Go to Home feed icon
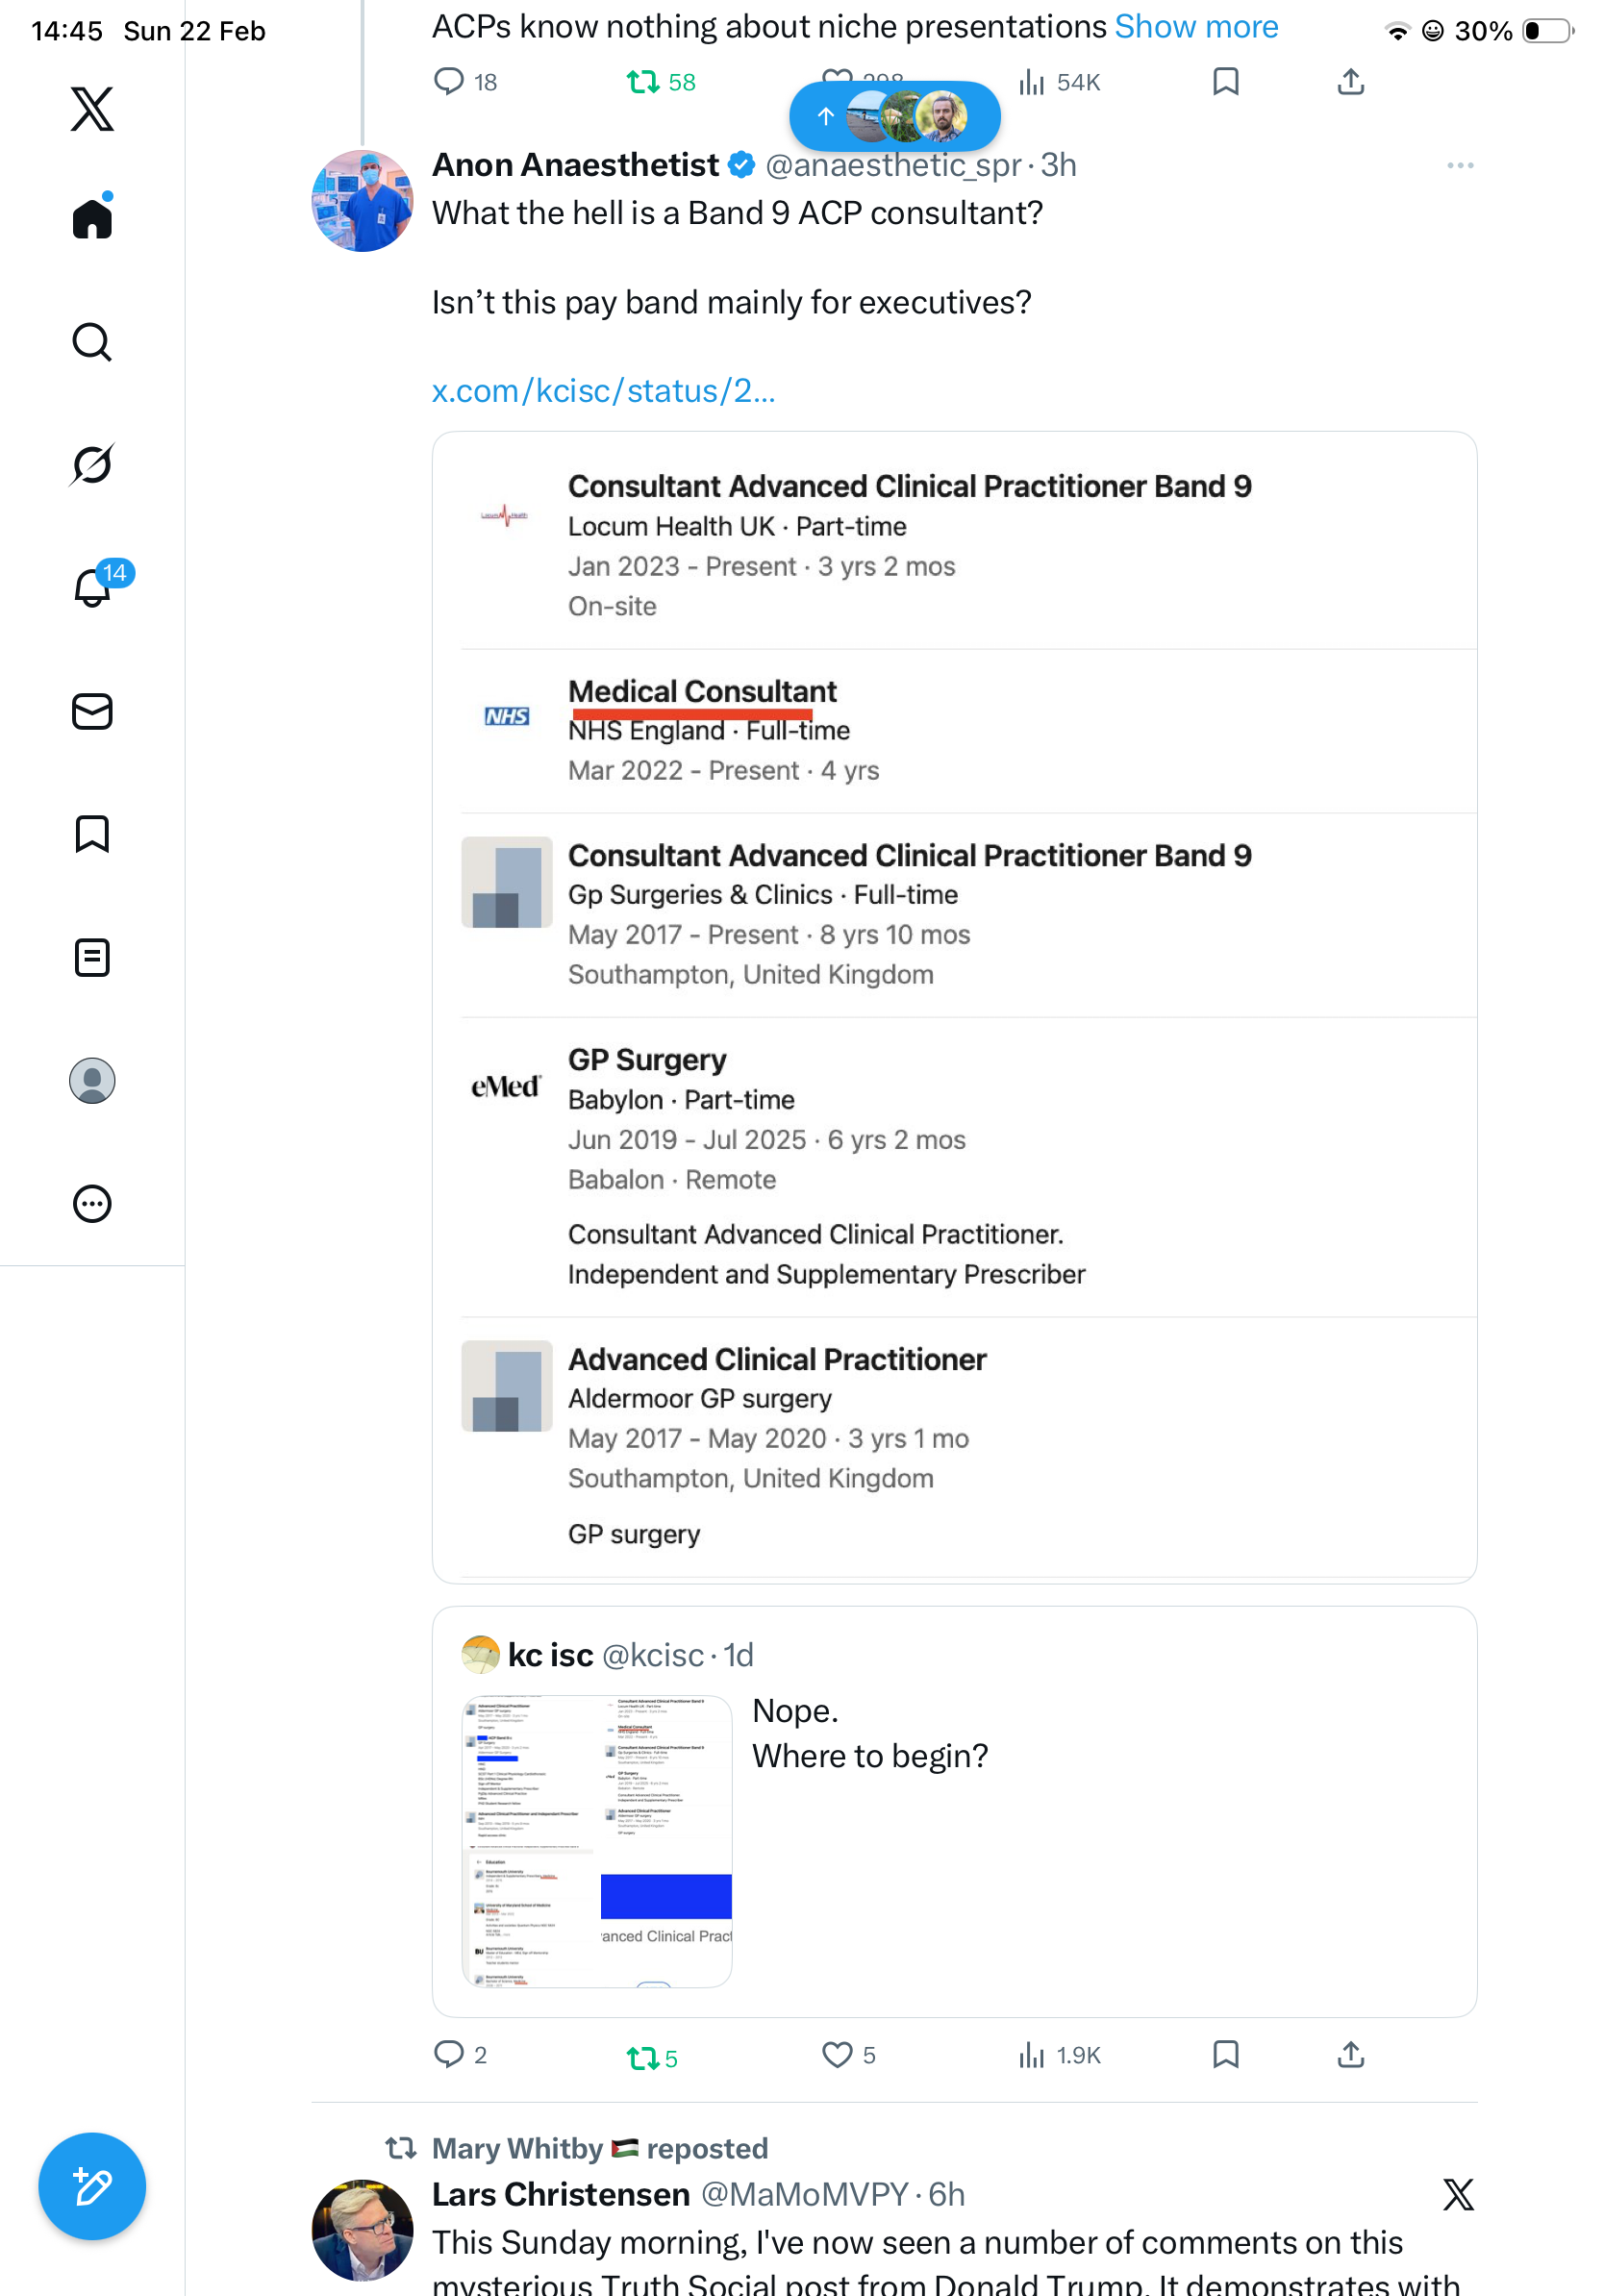 (x=92, y=218)
